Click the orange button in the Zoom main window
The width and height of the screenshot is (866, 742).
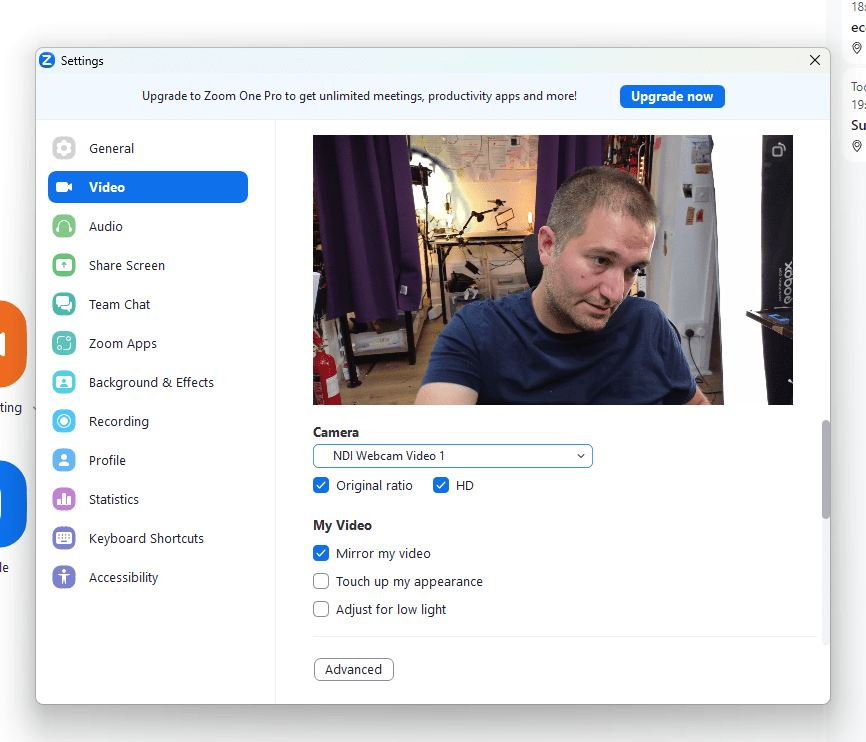click(12, 344)
